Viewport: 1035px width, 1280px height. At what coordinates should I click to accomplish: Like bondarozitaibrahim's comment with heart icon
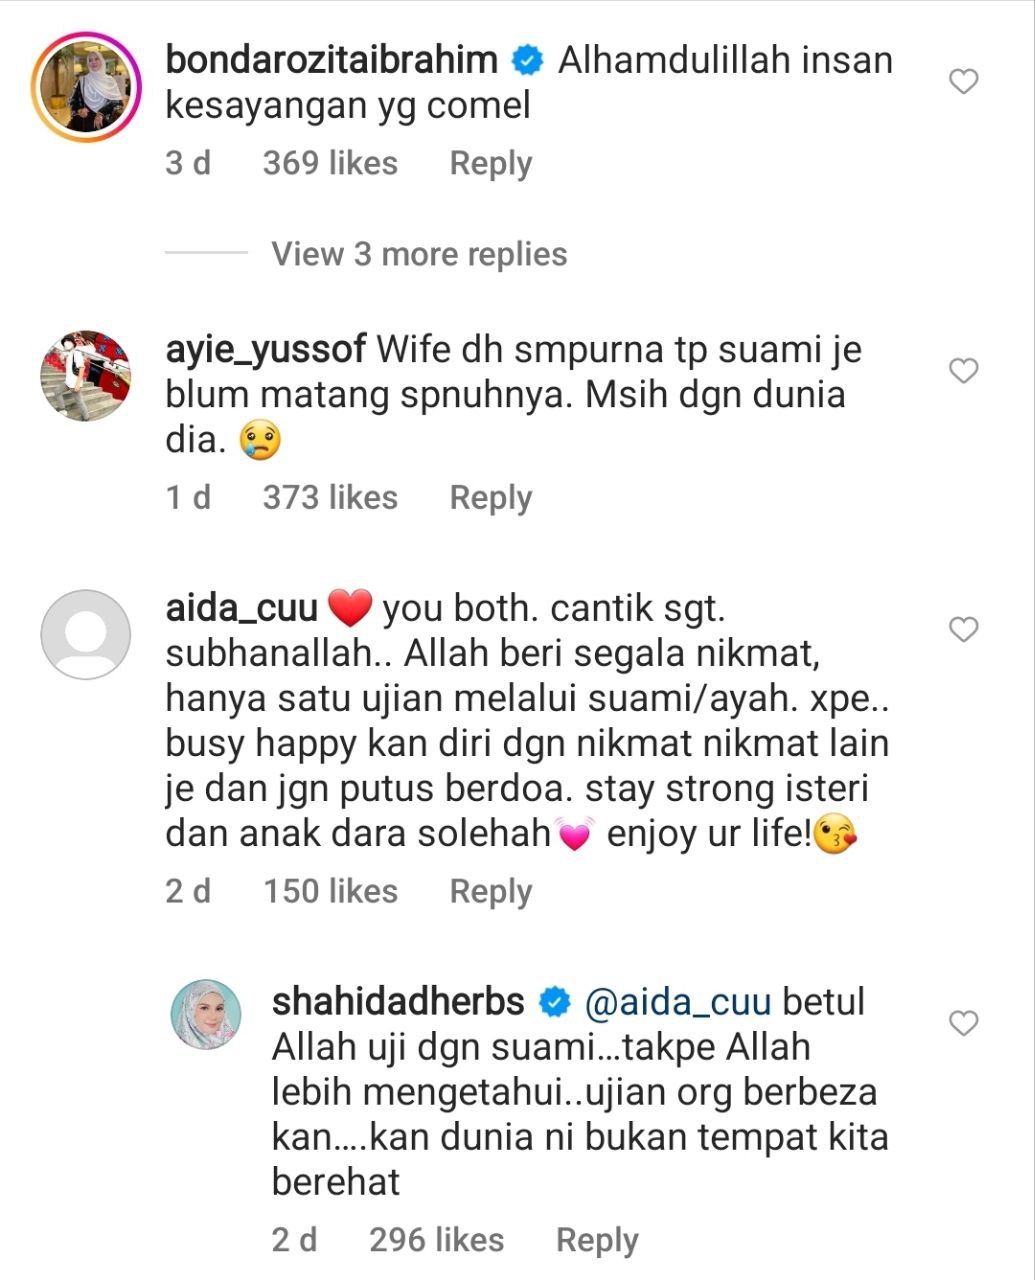963,82
